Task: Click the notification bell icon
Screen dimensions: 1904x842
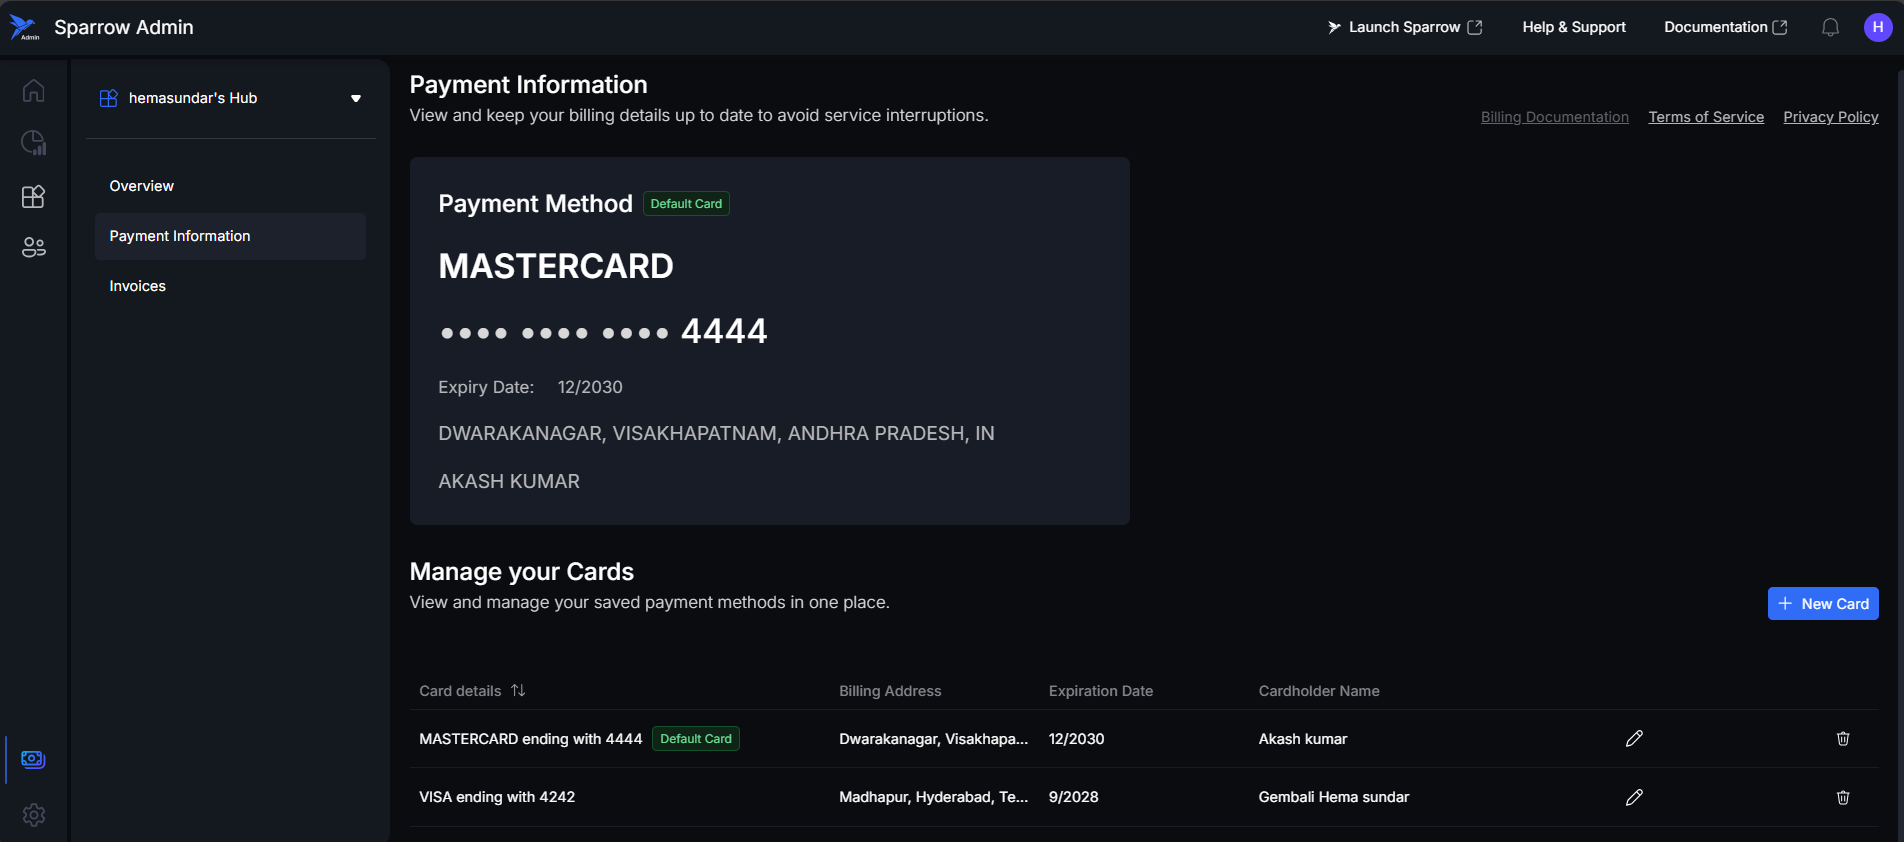Action: pos(1830,28)
